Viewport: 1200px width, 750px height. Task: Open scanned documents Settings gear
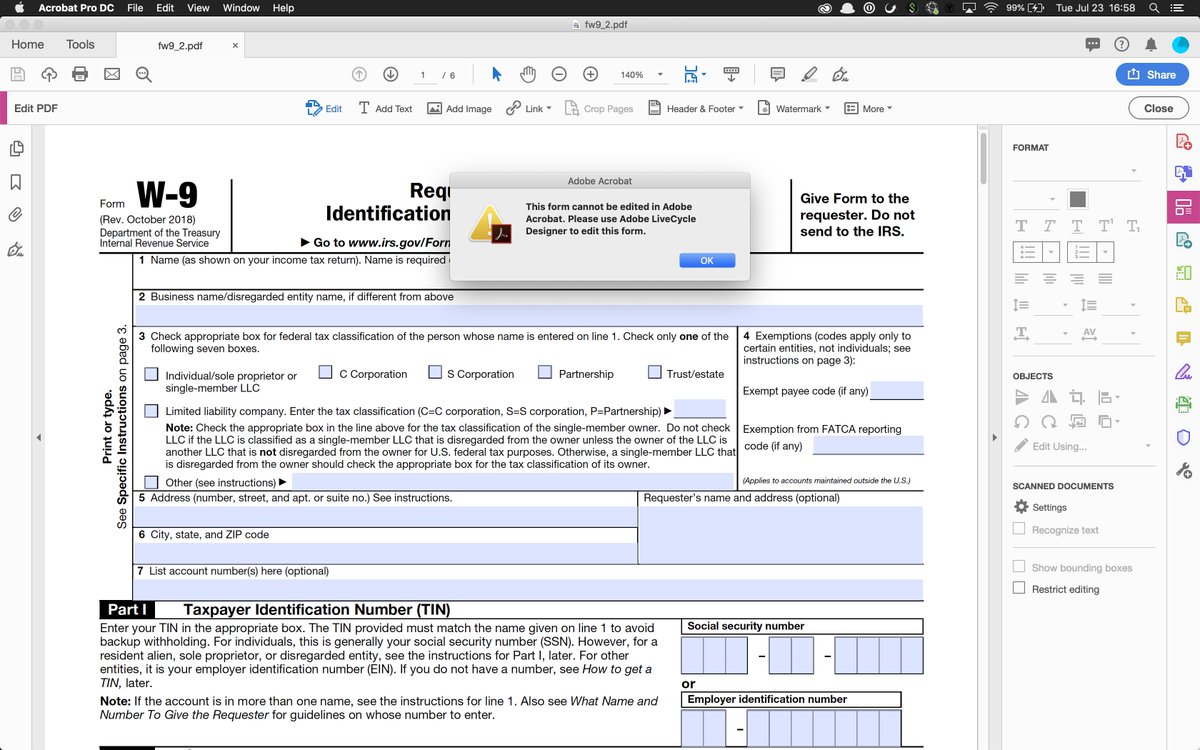(1040, 507)
